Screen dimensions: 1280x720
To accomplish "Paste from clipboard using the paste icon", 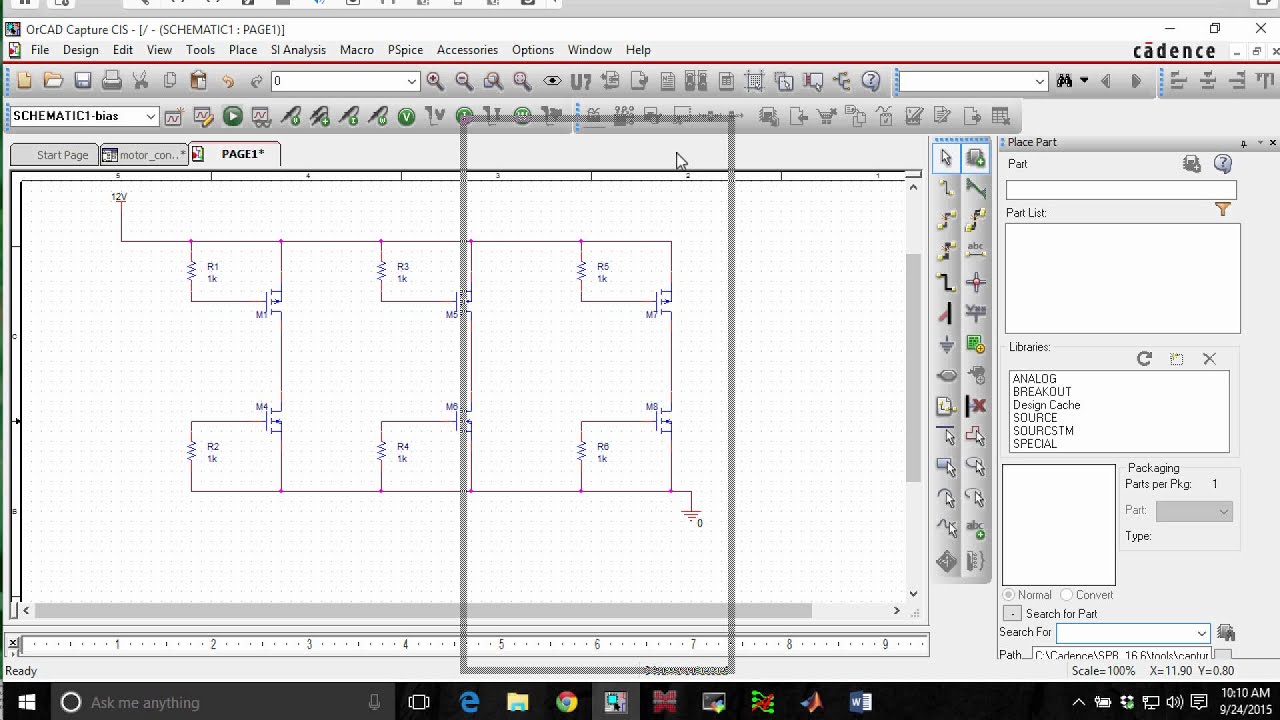I will click(x=199, y=81).
